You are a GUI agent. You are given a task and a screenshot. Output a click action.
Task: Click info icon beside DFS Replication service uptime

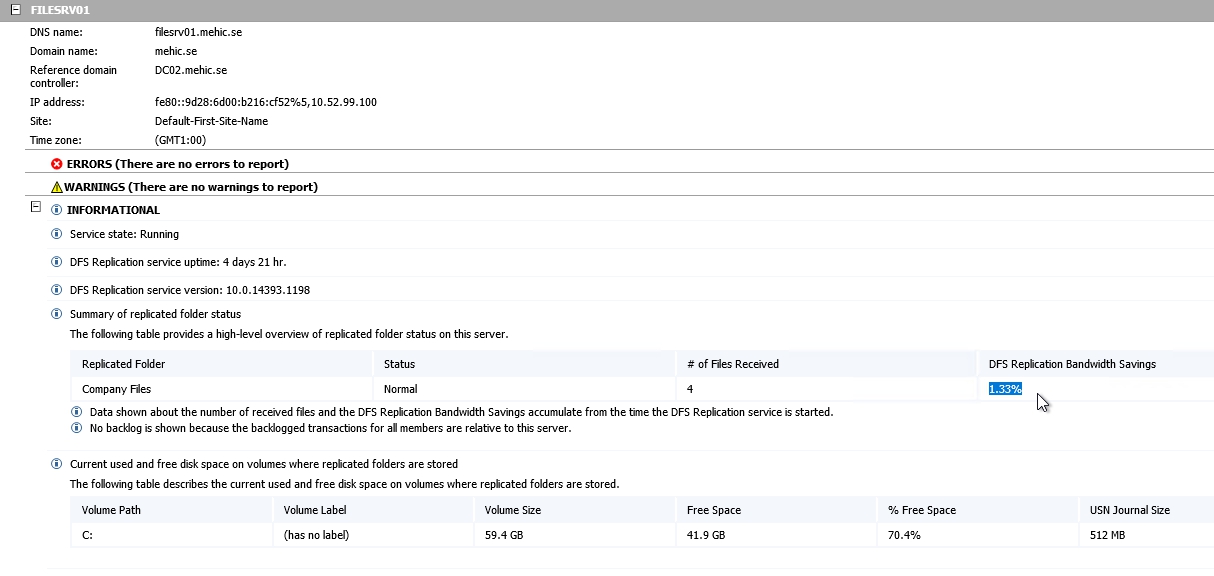[x=56, y=262]
